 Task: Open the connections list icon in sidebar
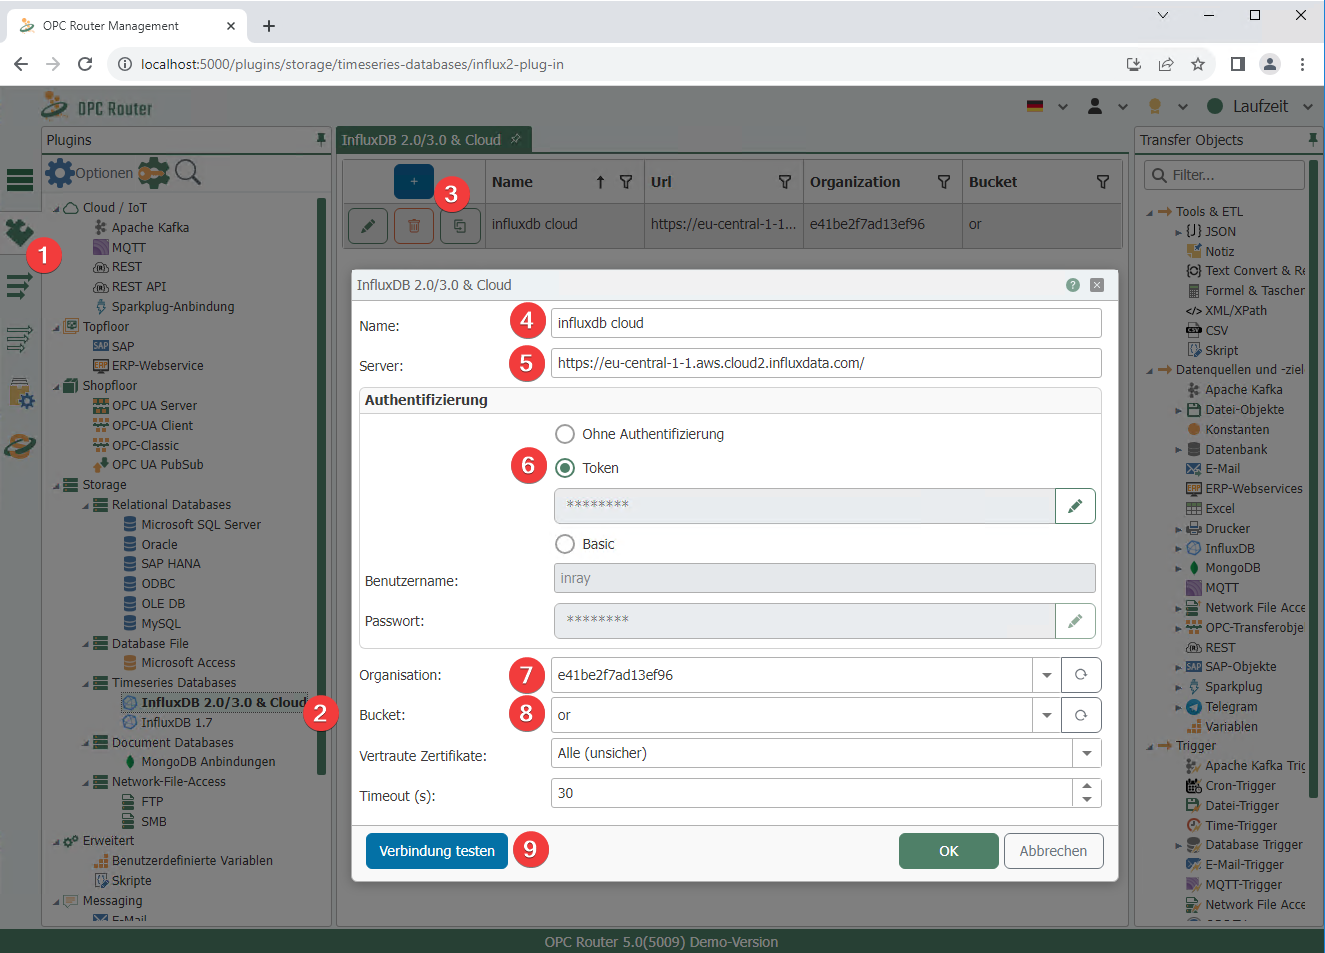(19, 287)
